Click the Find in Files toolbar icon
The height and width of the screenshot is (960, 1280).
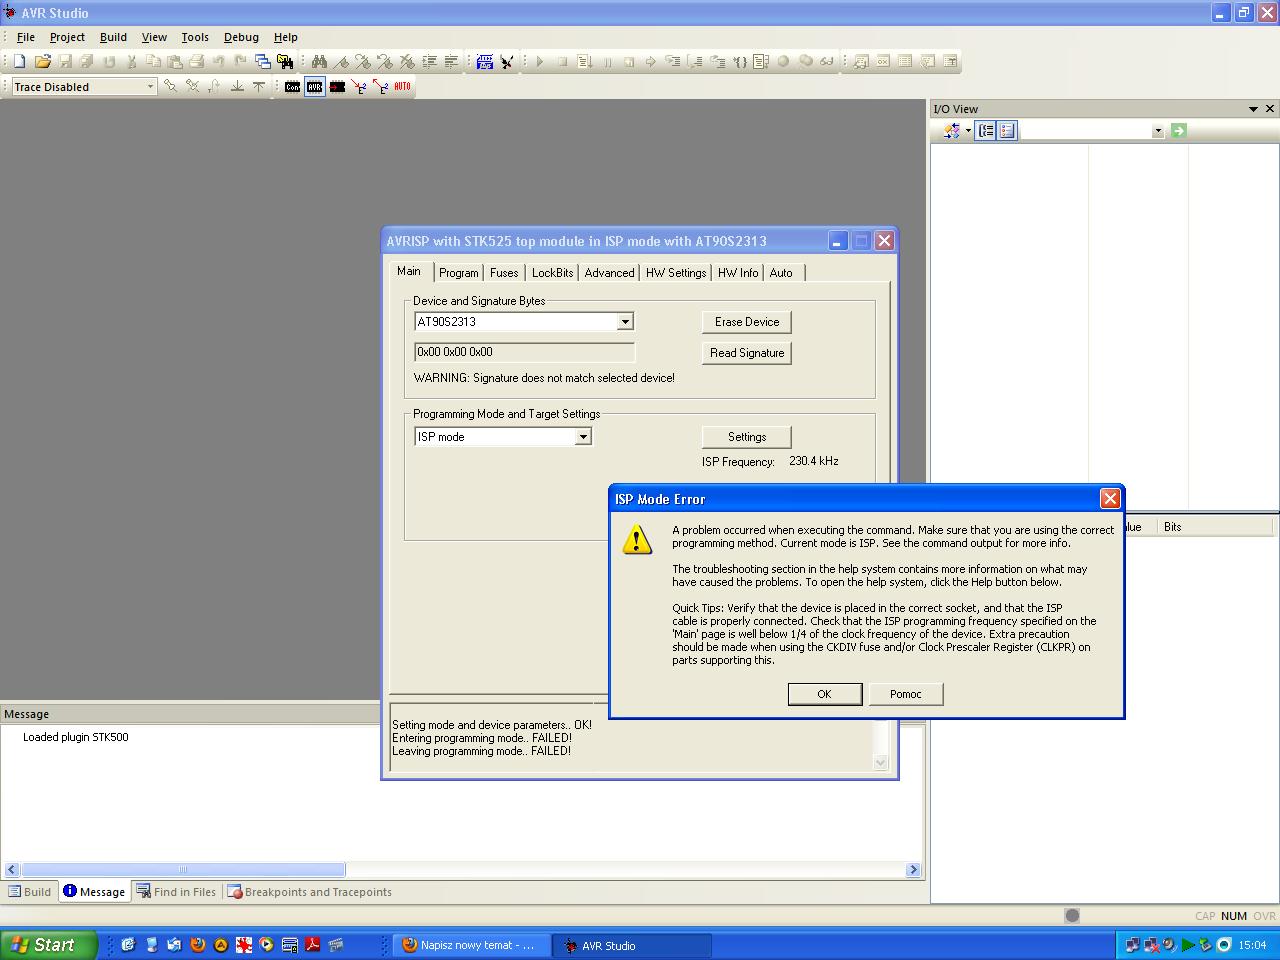click(285, 61)
